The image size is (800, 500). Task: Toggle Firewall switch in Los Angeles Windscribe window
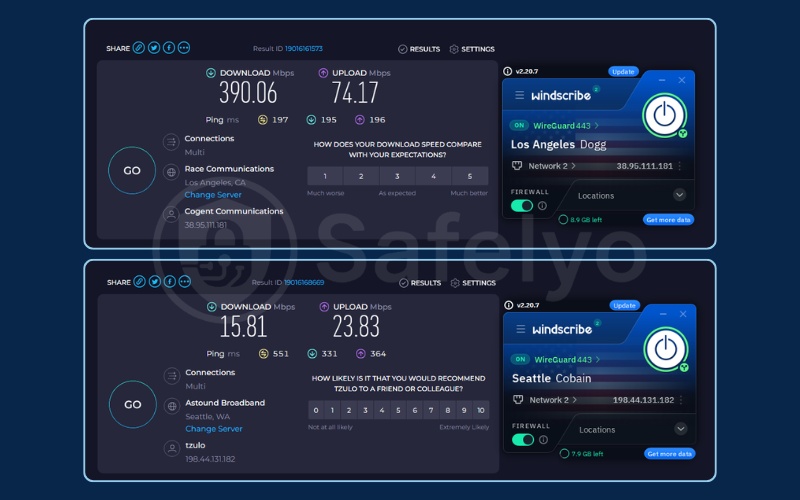521,206
